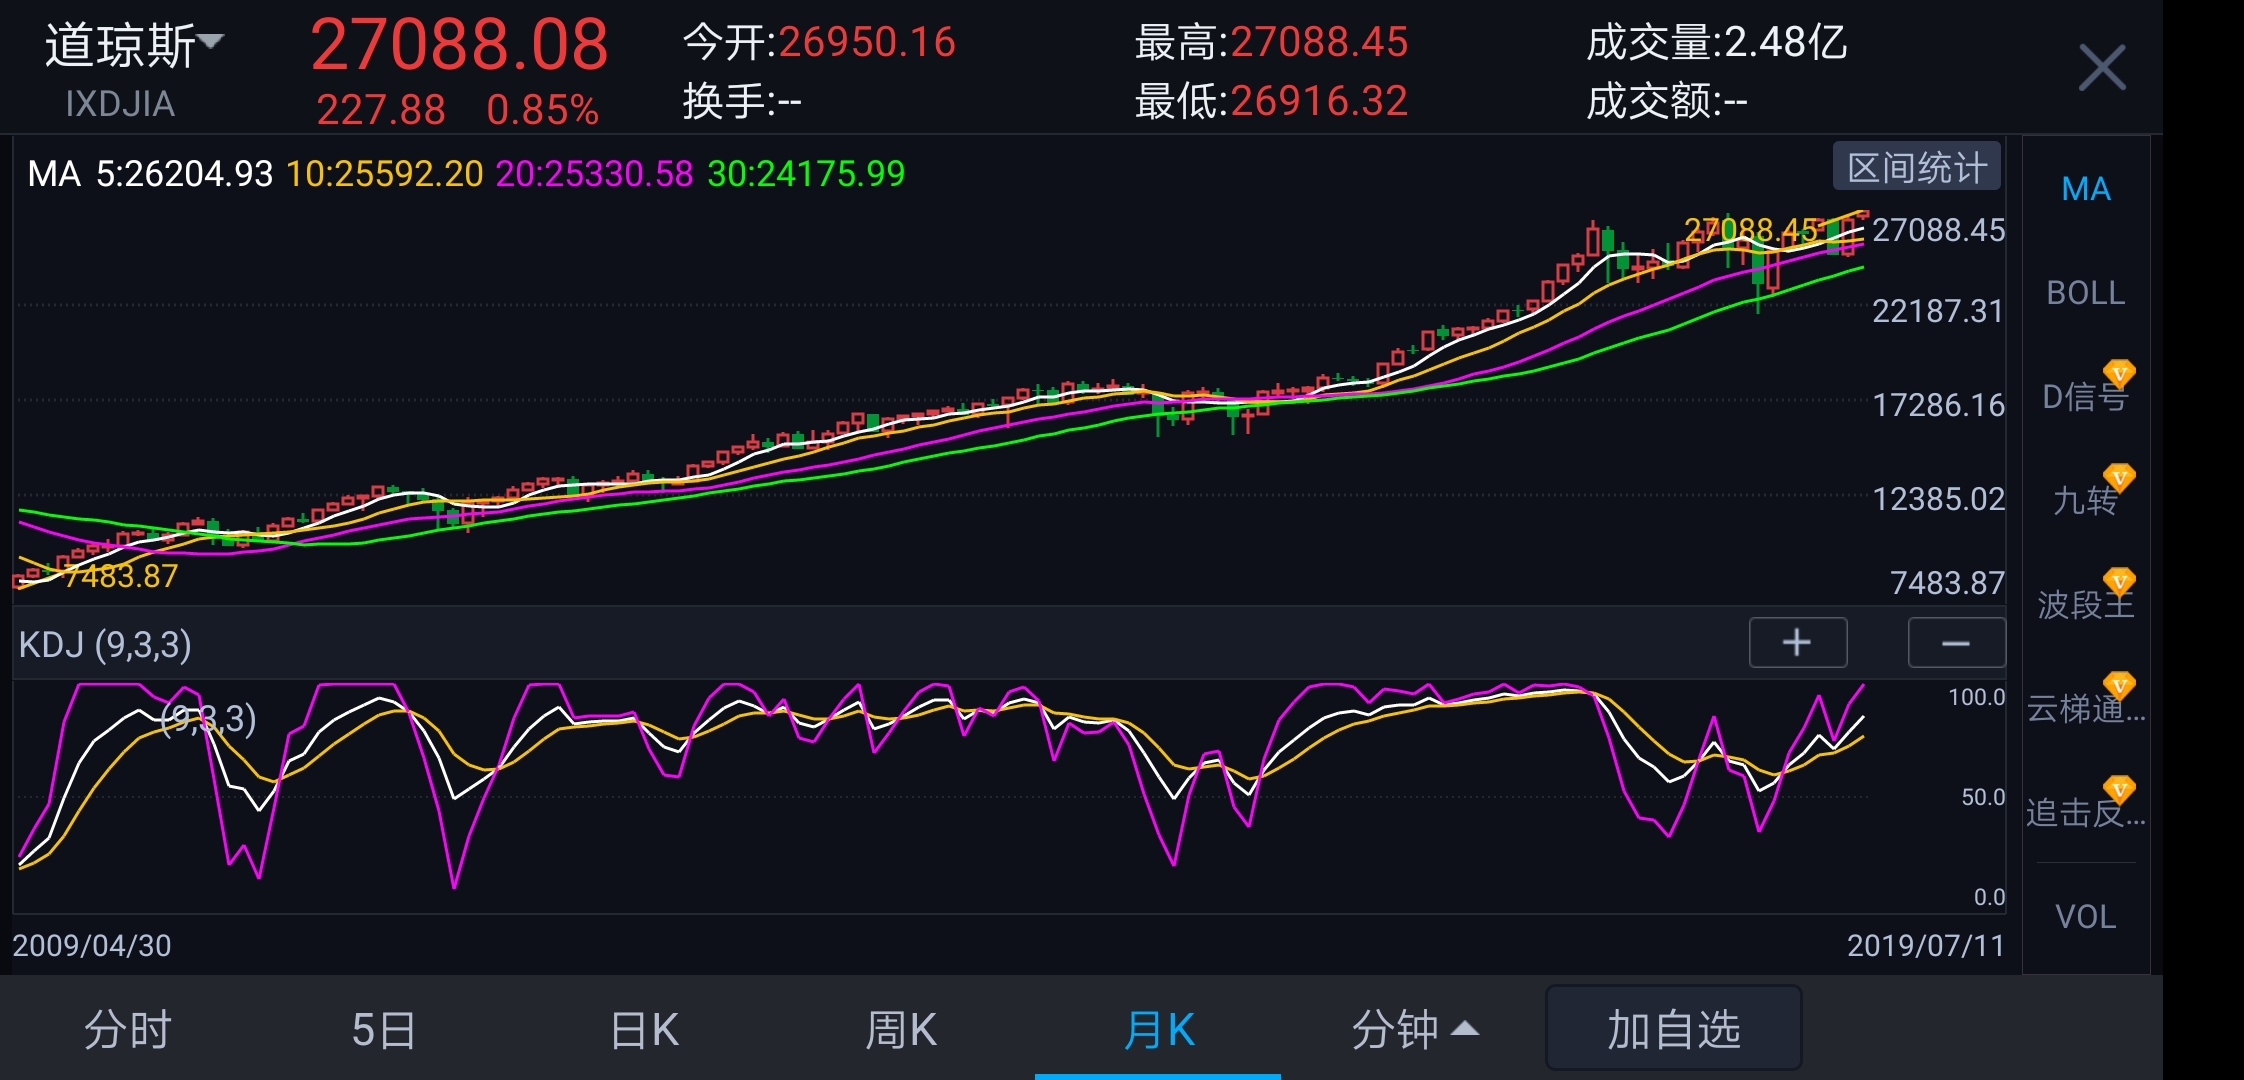Click VIP diamond badge on 波段王

pos(2119,582)
